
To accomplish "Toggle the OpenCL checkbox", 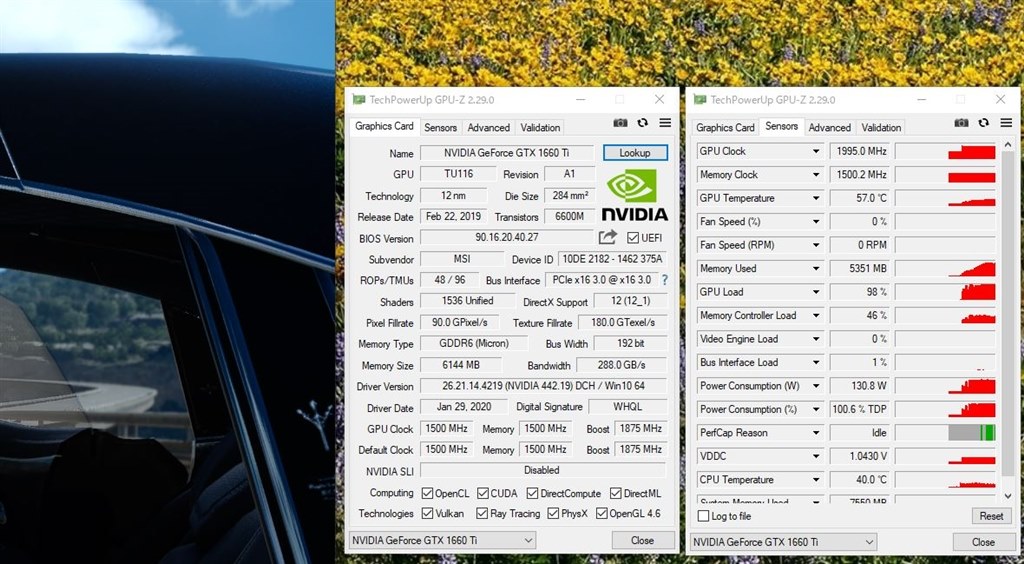I will pos(427,493).
